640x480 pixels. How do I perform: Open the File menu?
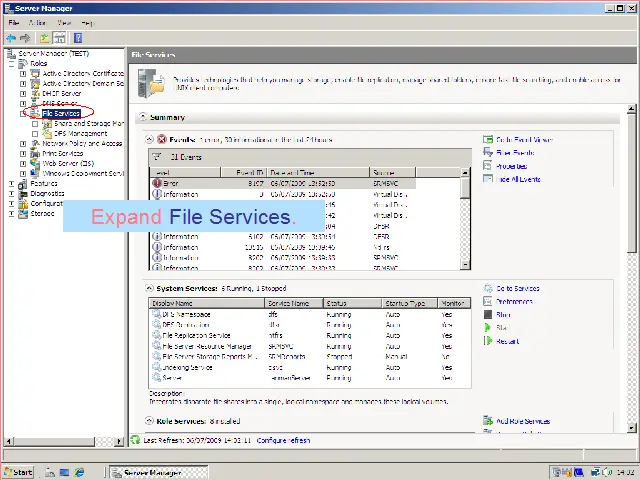pyautogui.click(x=13, y=23)
